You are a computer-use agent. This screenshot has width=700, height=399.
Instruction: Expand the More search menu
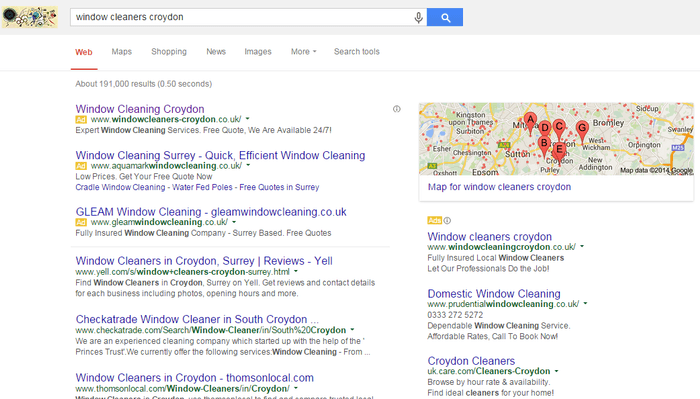click(304, 52)
